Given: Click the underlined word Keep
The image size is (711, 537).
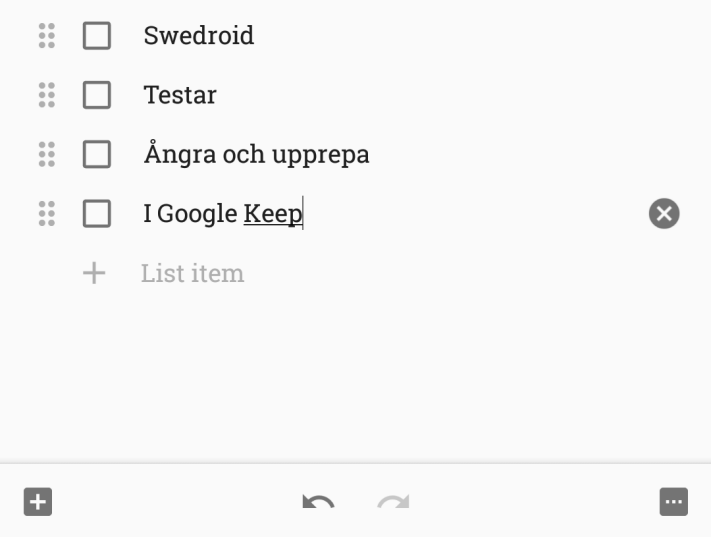Looking at the screenshot, I should [272, 214].
